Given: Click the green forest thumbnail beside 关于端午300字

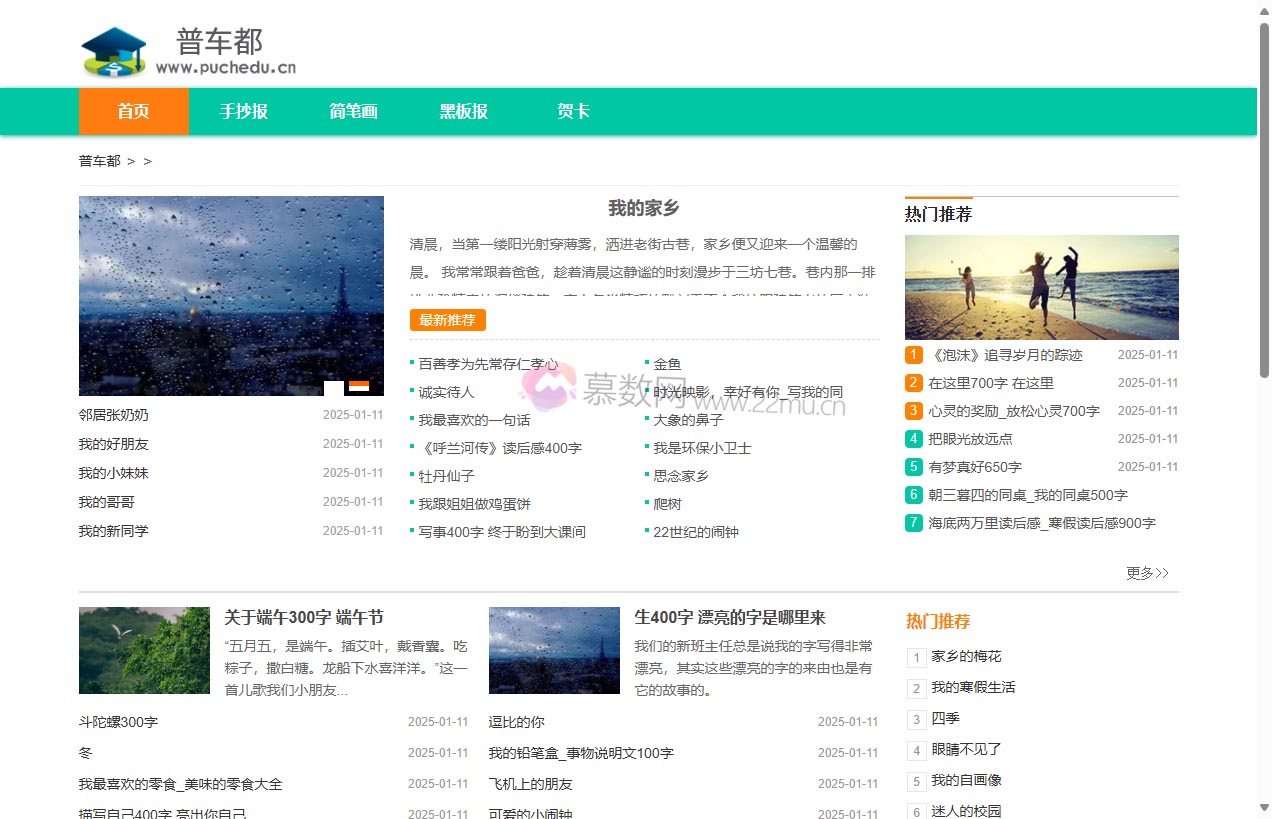Looking at the screenshot, I should tap(144, 650).
